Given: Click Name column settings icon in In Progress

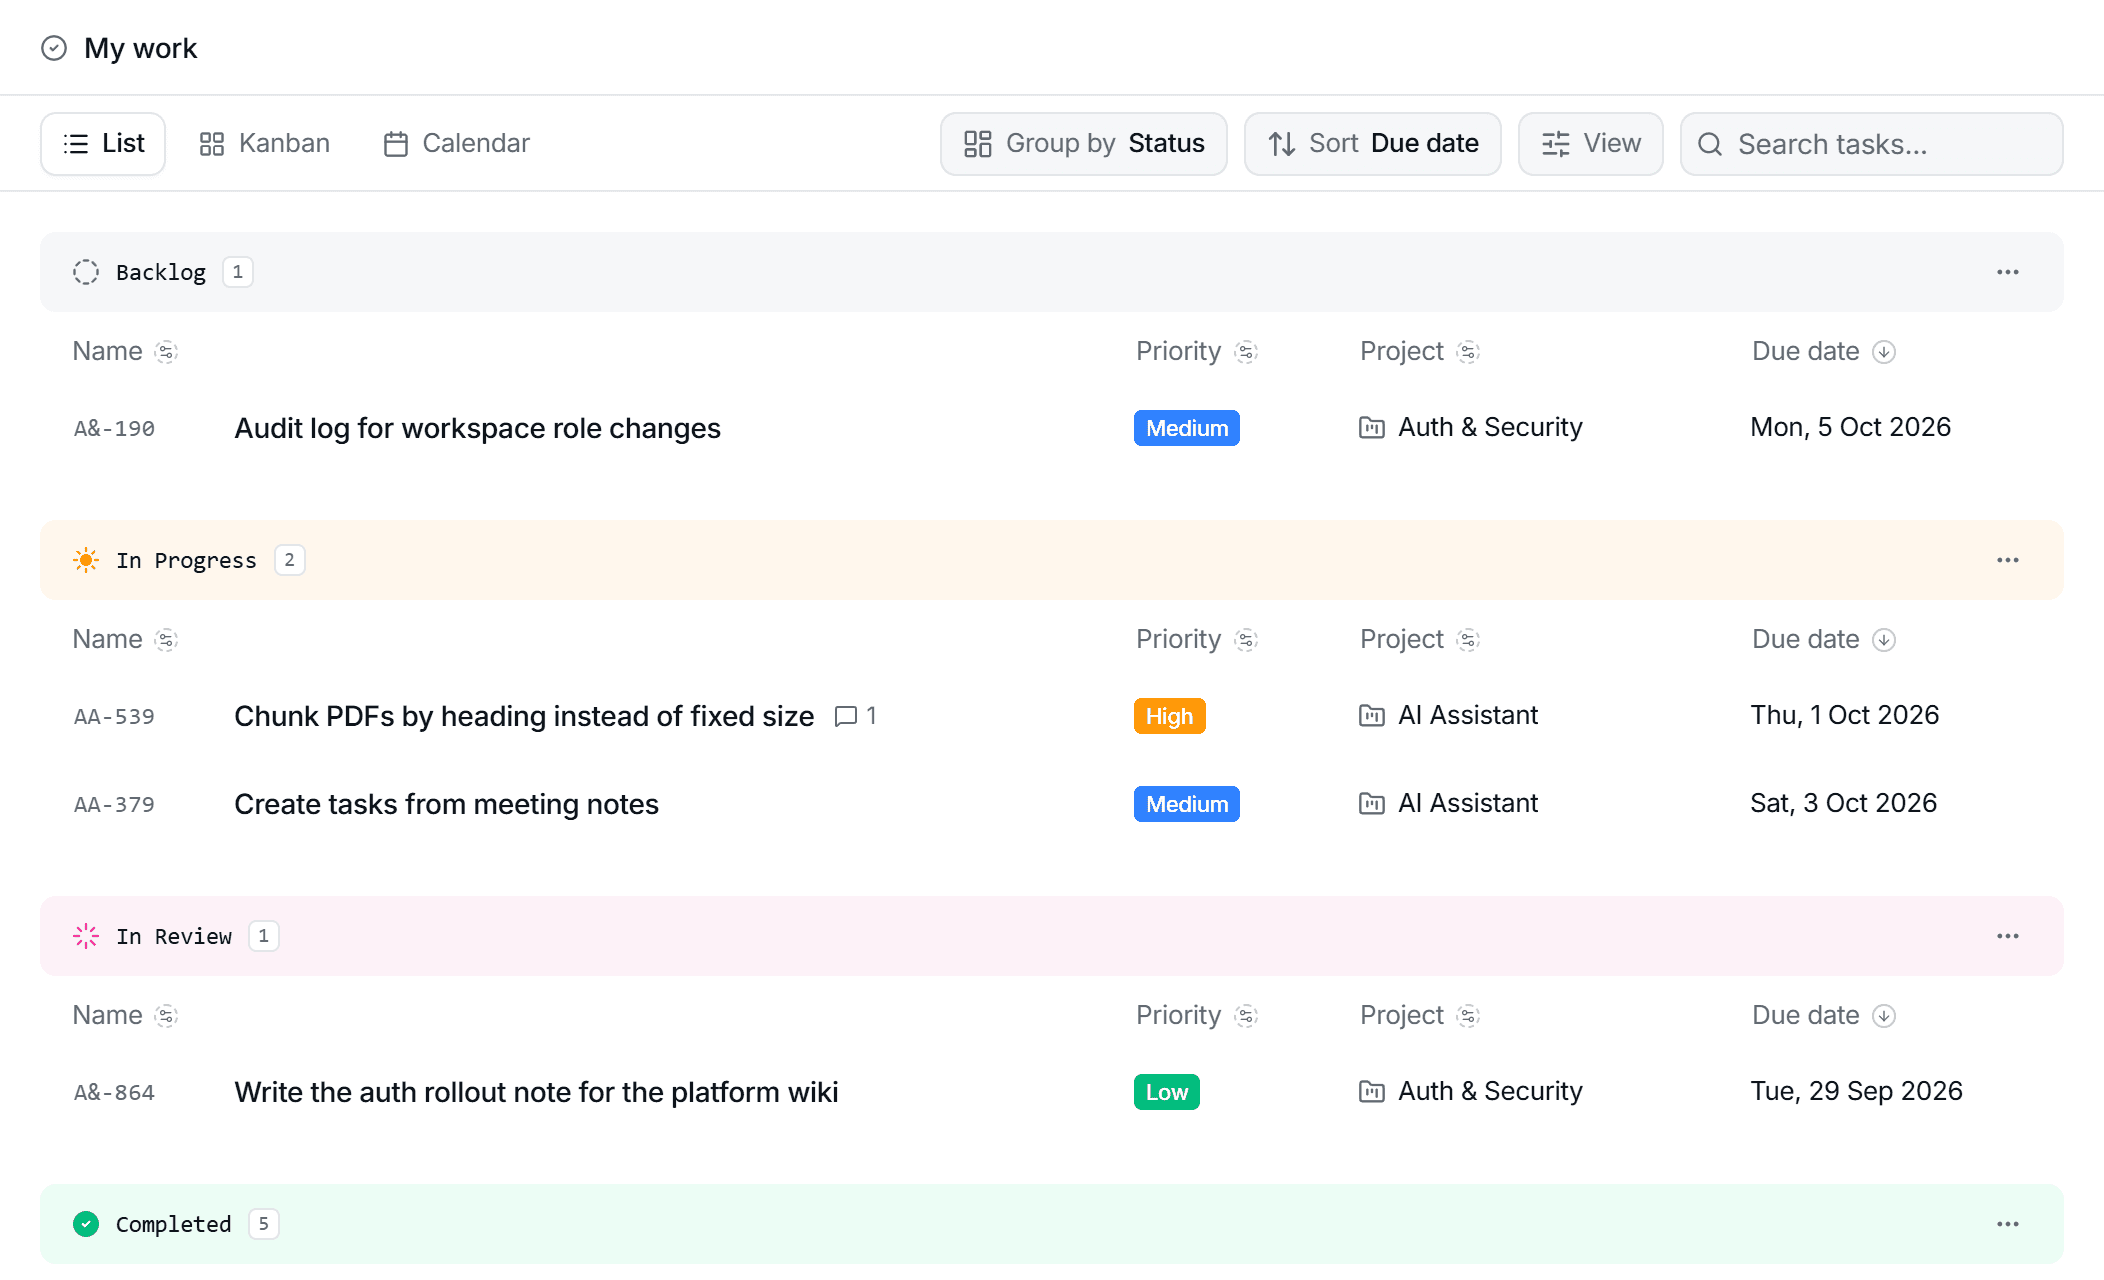Looking at the screenshot, I should (x=166, y=640).
